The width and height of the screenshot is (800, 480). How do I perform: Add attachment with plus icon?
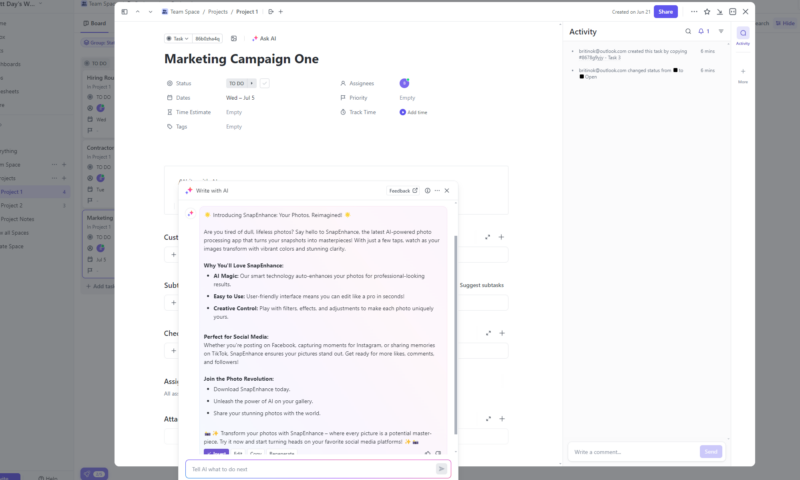(502, 419)
